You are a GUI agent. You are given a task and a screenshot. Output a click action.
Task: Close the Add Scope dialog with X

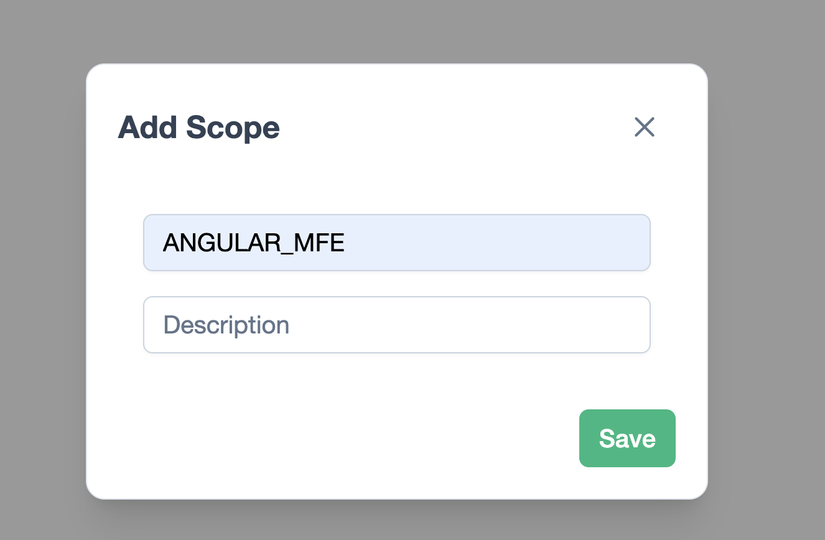point(644,127)
